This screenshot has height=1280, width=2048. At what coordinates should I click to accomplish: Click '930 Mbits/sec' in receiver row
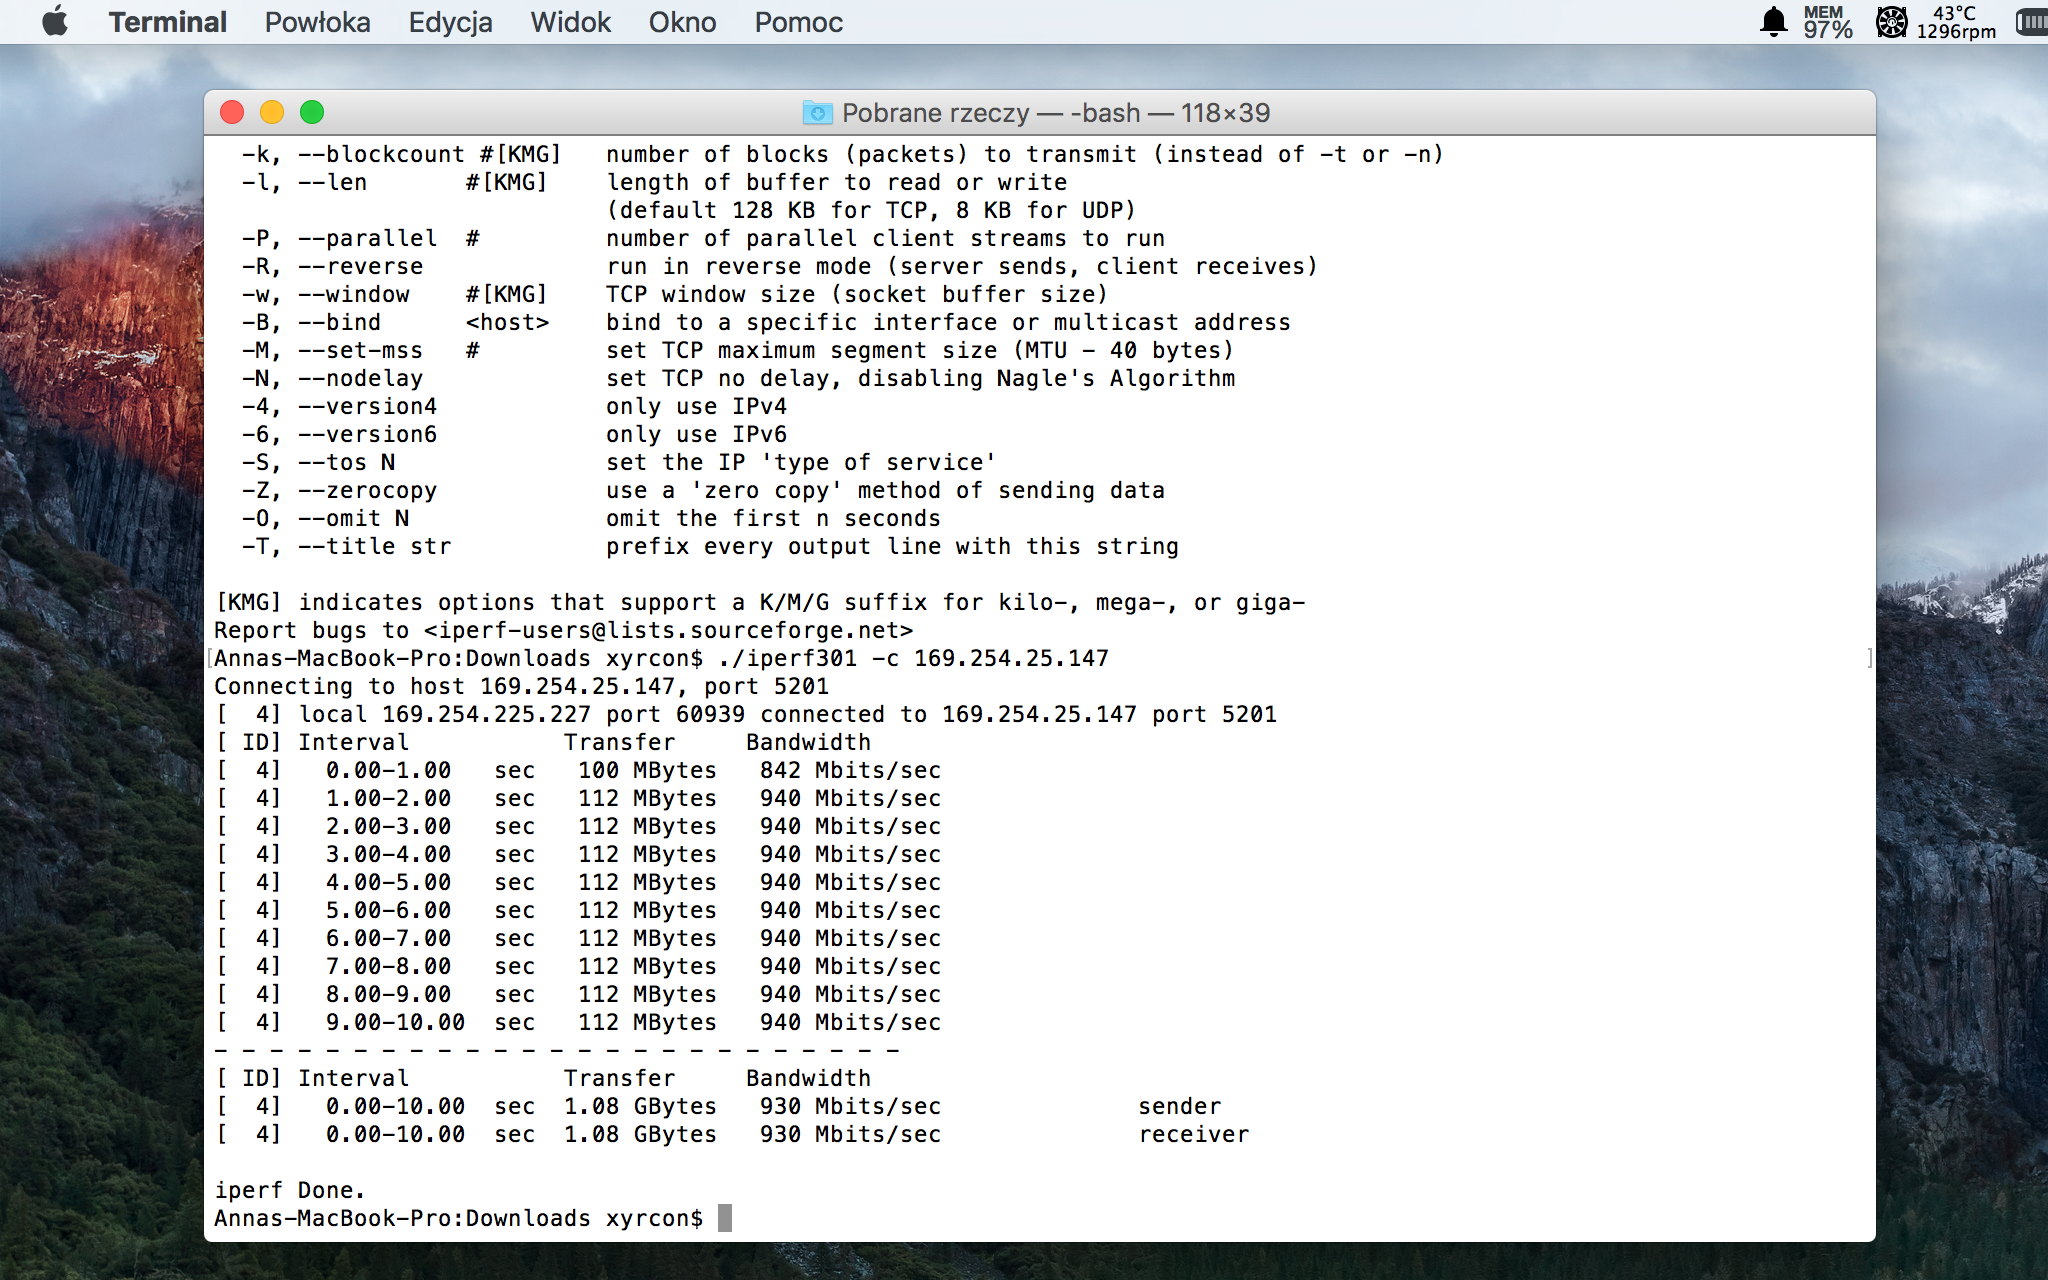tap(850, 1134)
